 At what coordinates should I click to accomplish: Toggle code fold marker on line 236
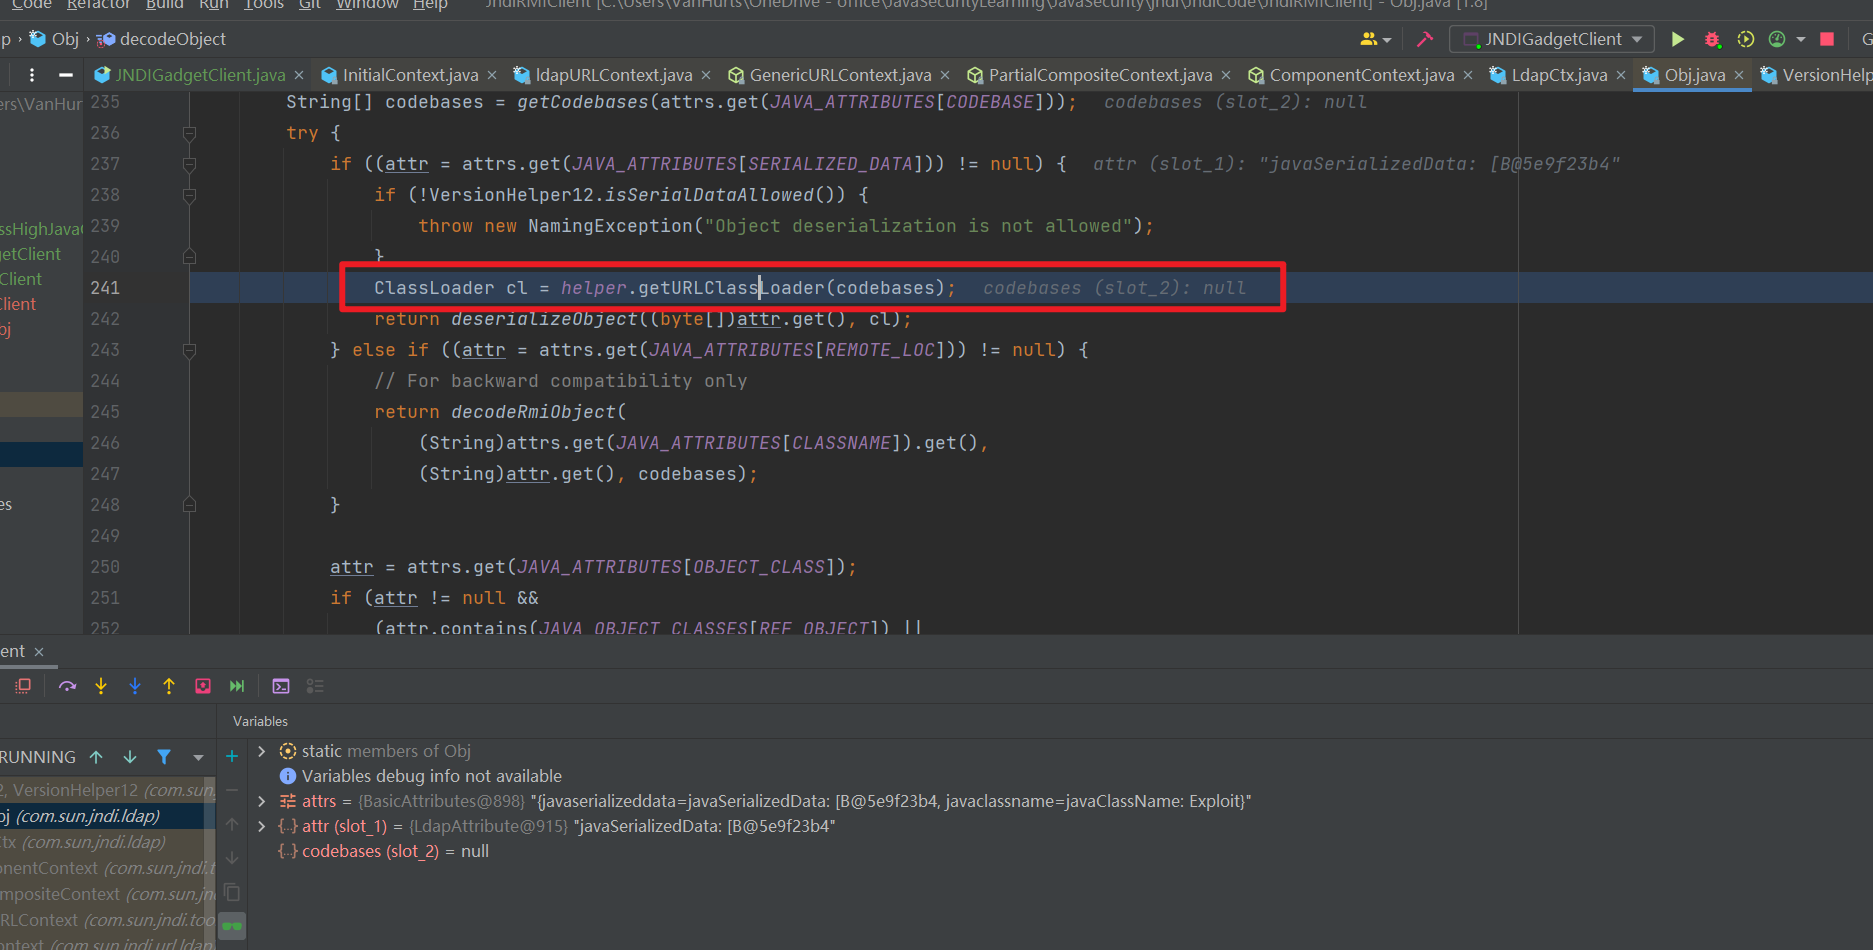click(x=189, y=133)
